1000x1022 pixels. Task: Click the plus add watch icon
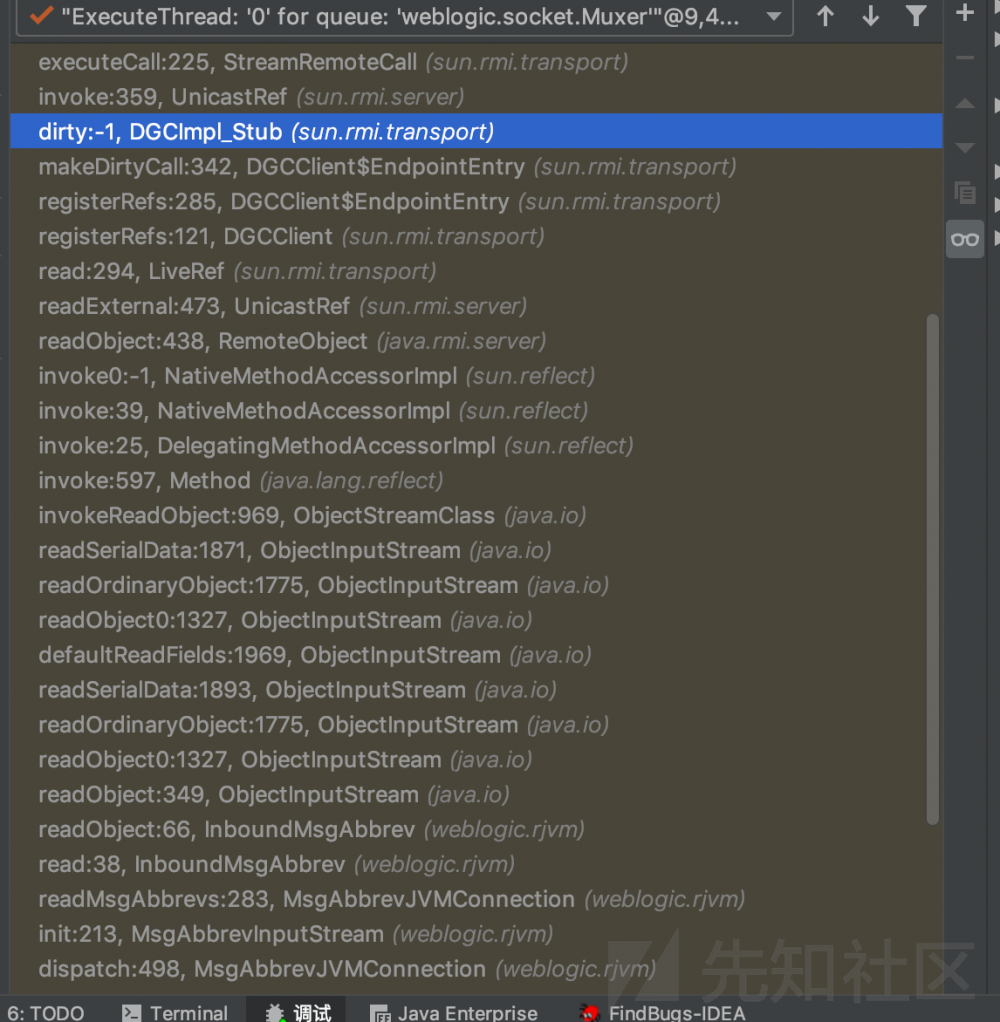coord(965,13)
